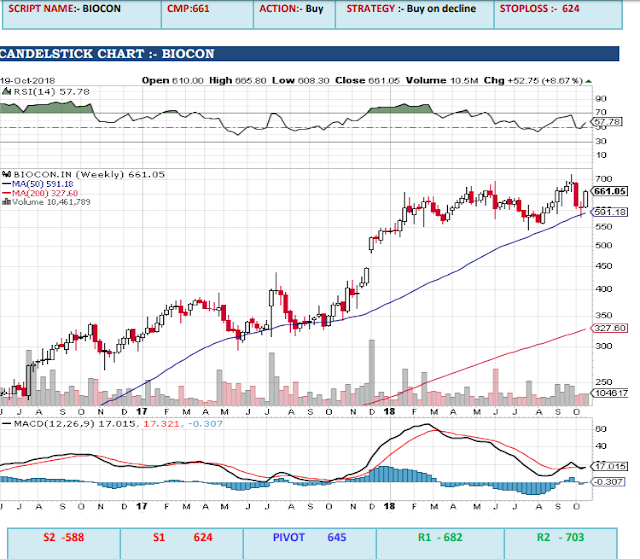
Task: Select the STRATEGY :- Buy on decline cell
Action: (x=415, y=15)
